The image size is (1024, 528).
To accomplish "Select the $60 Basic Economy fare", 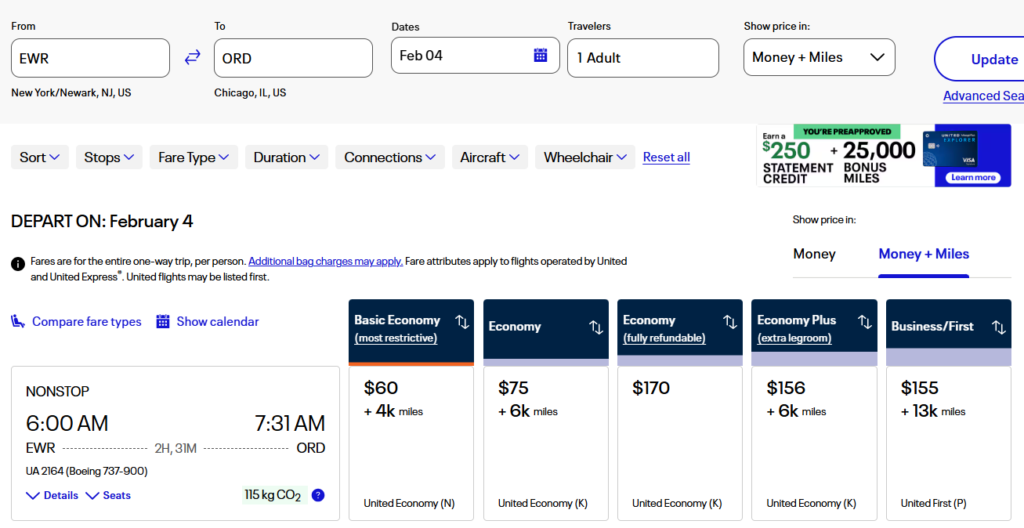I will pos(411,444).
